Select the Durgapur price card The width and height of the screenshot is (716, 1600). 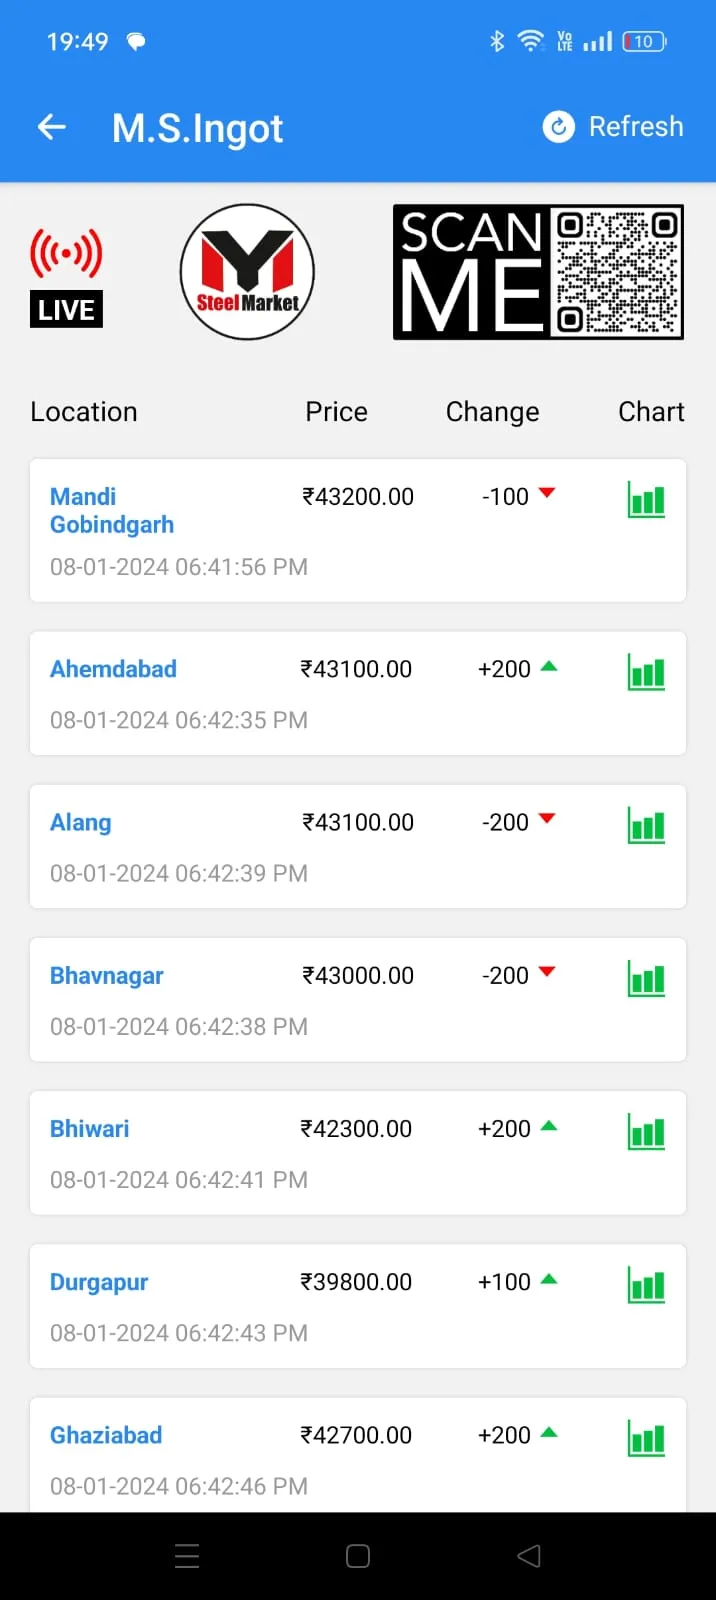(358, 1306)
